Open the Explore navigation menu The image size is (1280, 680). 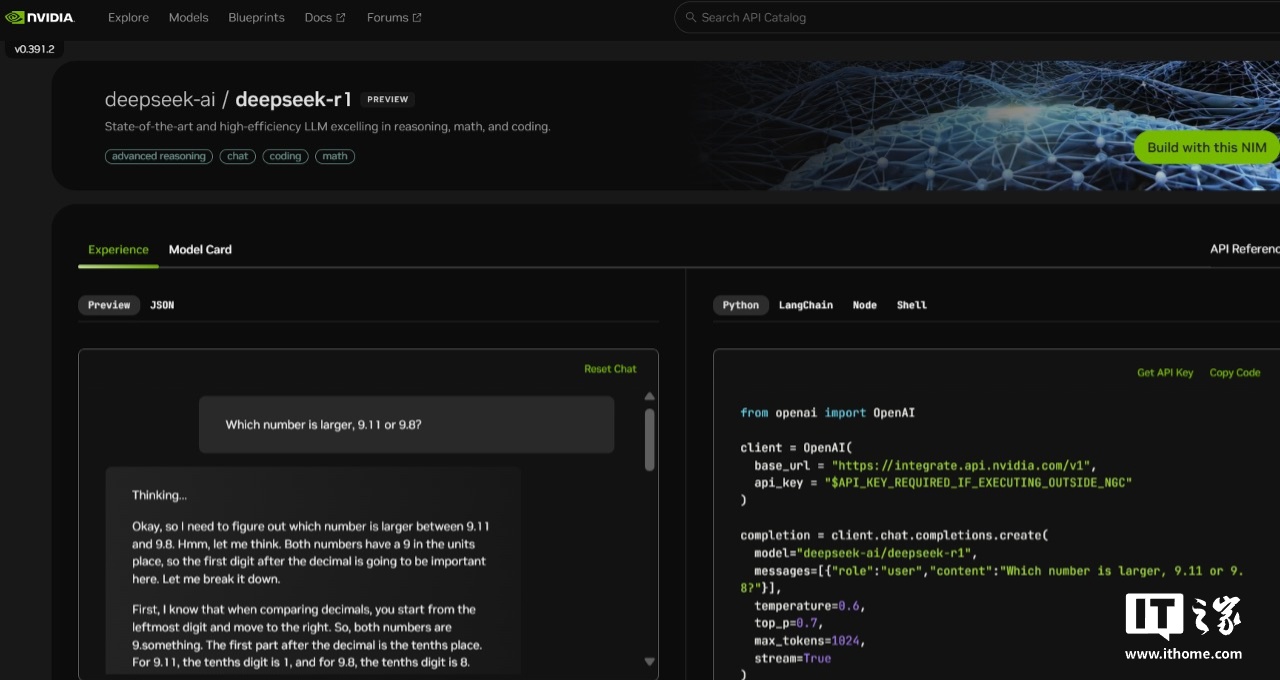coord(128,17)
